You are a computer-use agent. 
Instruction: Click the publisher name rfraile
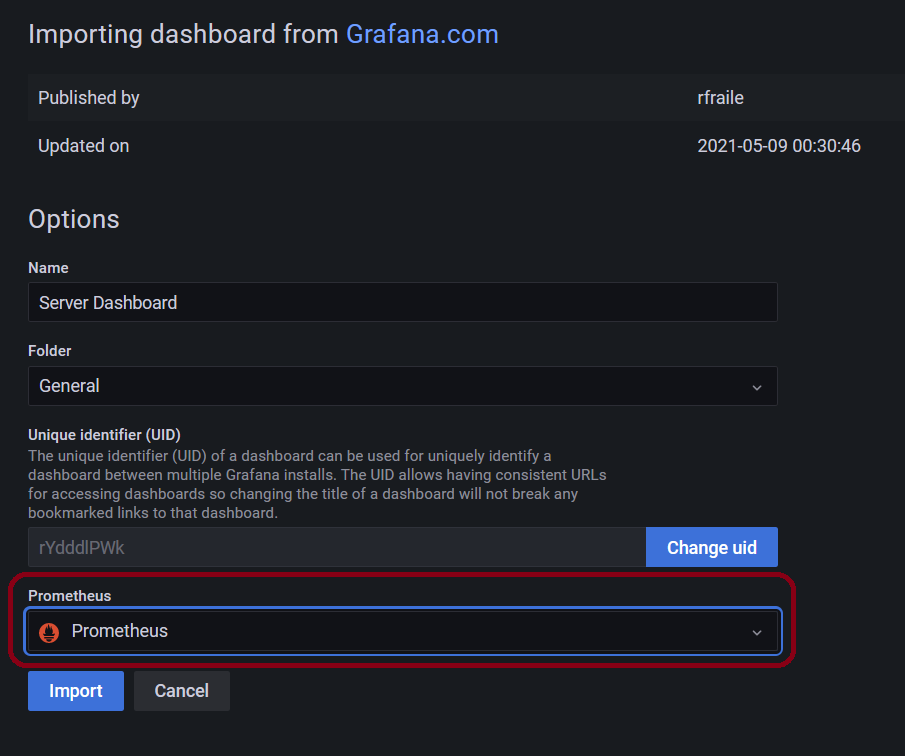[x=720, y=98]
